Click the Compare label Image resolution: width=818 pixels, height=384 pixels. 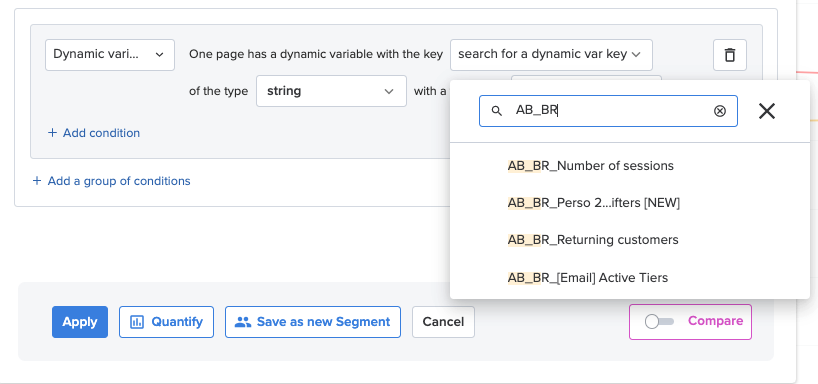click(x=715, y=321)
